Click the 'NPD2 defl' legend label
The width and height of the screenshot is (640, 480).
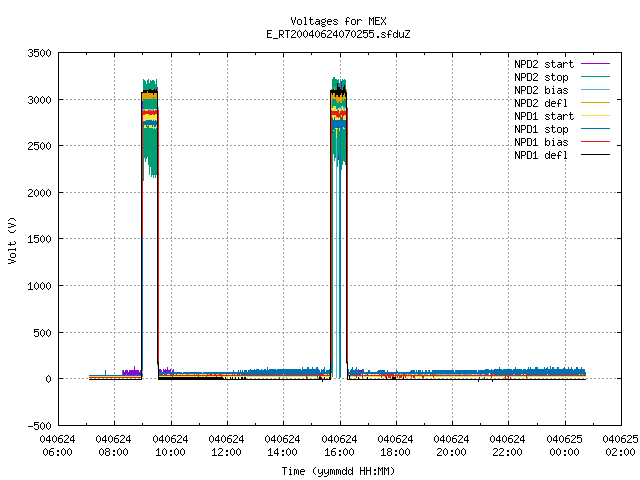point(541,103)
